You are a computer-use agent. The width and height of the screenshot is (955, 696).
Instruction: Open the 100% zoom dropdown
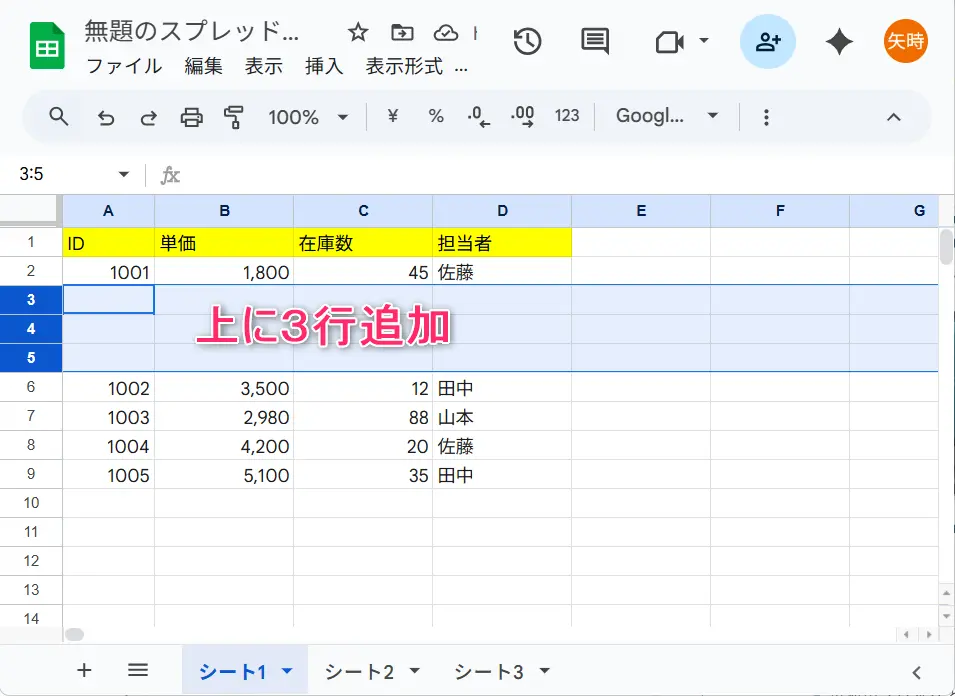pyautogui.click(x=308, y=117)
